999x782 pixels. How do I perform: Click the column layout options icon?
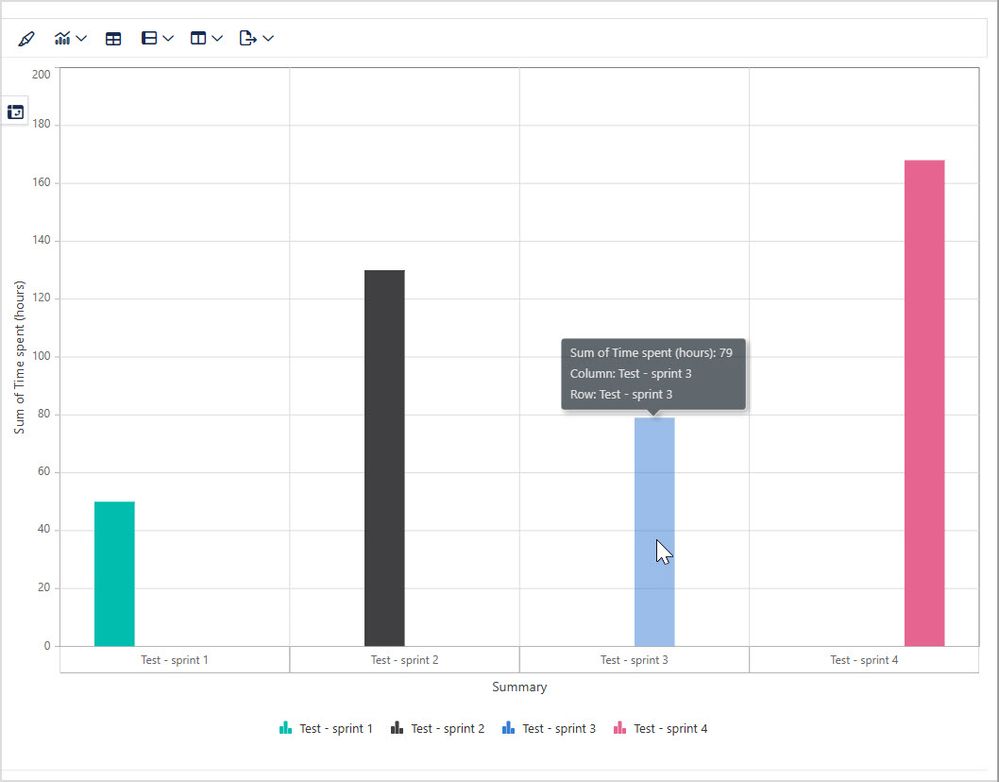pyautogui.click(x=198, y=38)
